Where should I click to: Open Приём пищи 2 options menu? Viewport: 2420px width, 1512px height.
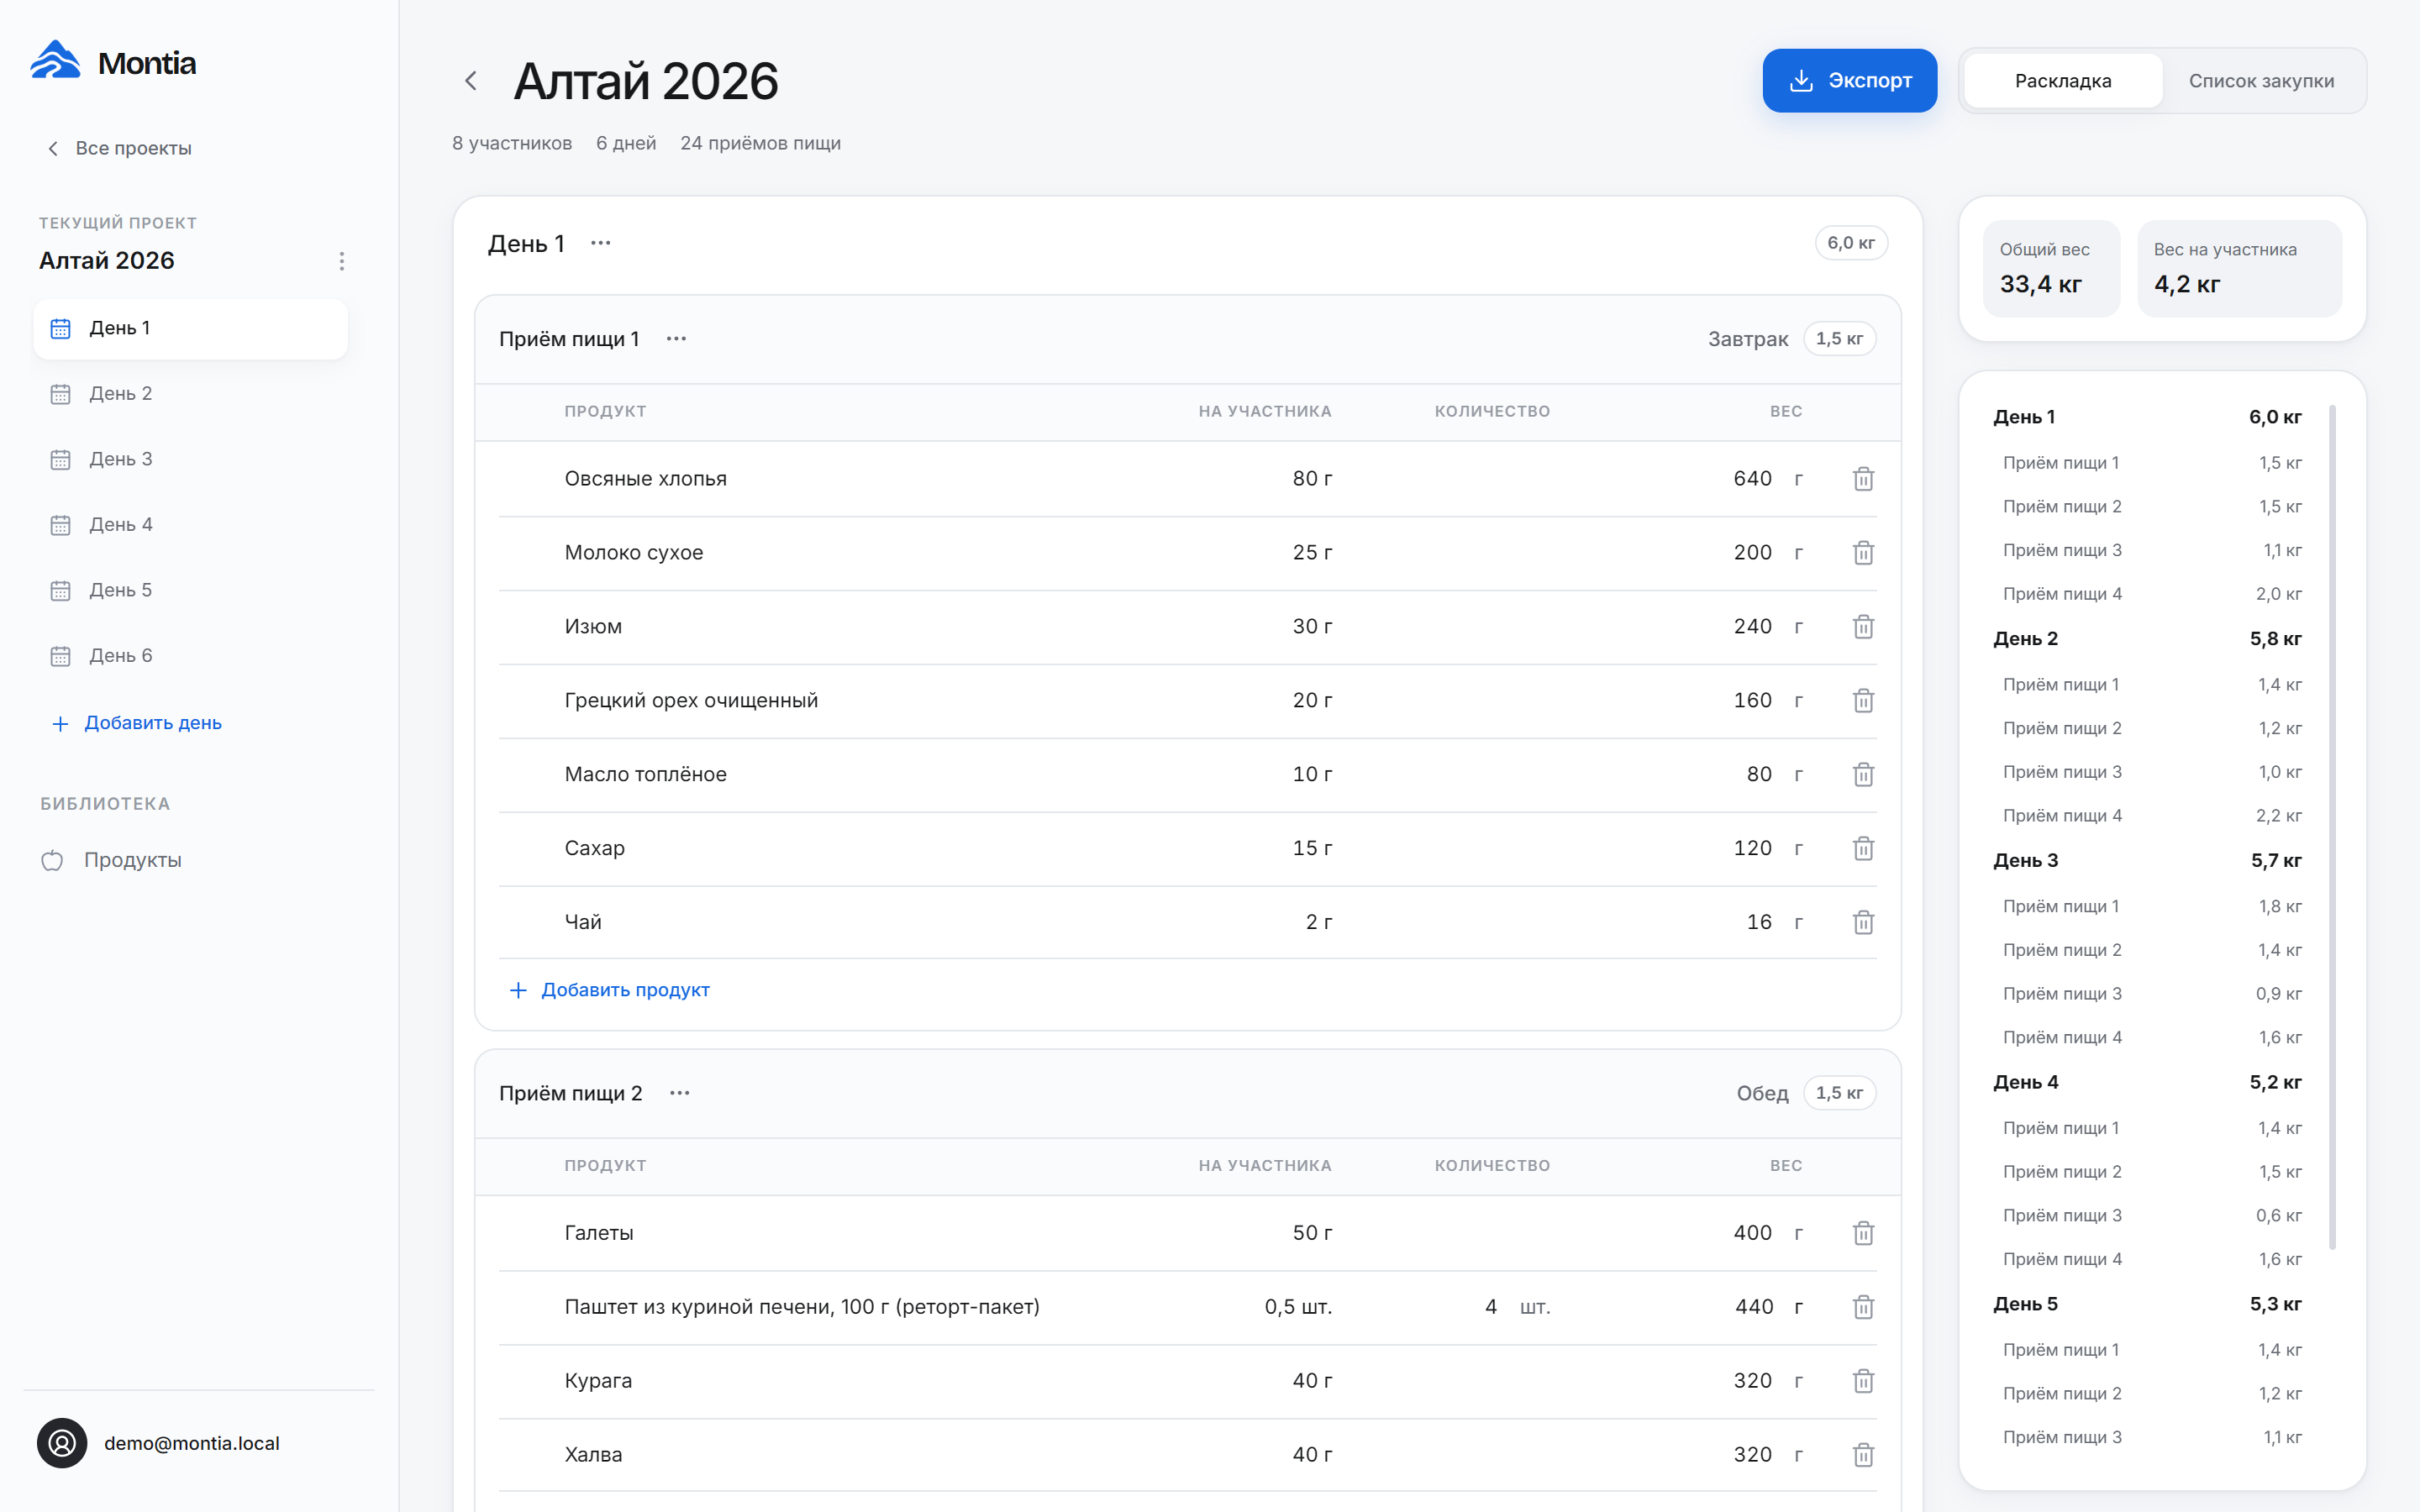pyautogui.click(x=679, y=1093)
